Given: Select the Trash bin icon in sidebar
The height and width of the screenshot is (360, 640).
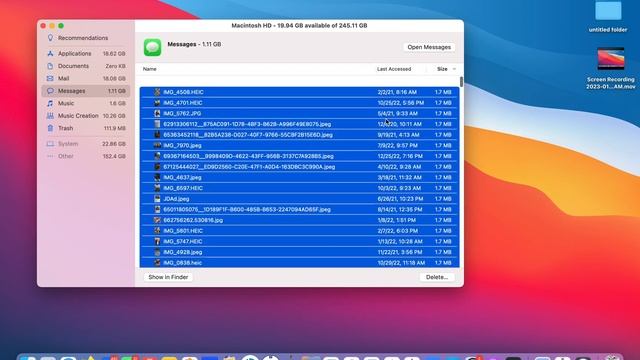Looking at the screenshot, I should click(50, 128).
